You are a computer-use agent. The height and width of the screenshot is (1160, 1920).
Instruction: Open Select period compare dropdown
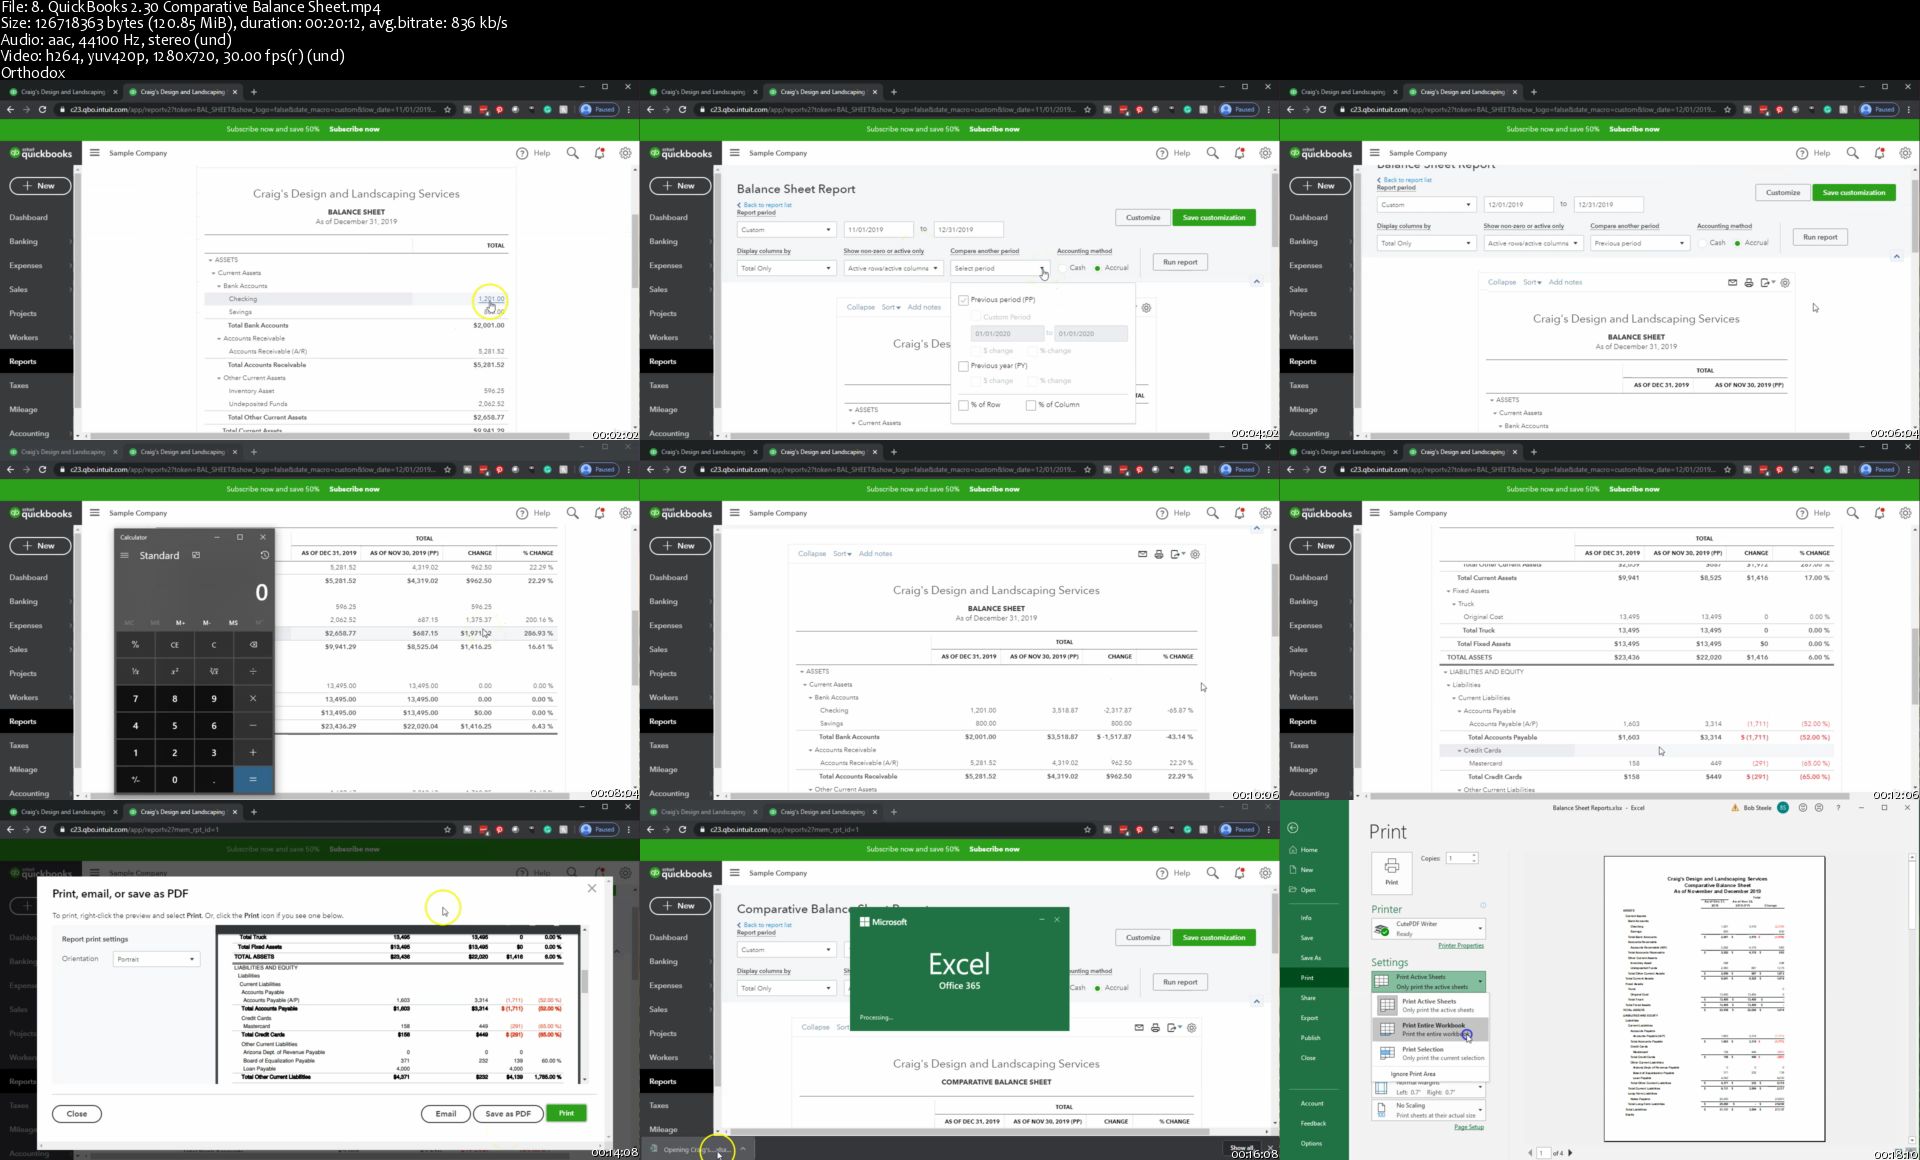[x=1000, y=268]
